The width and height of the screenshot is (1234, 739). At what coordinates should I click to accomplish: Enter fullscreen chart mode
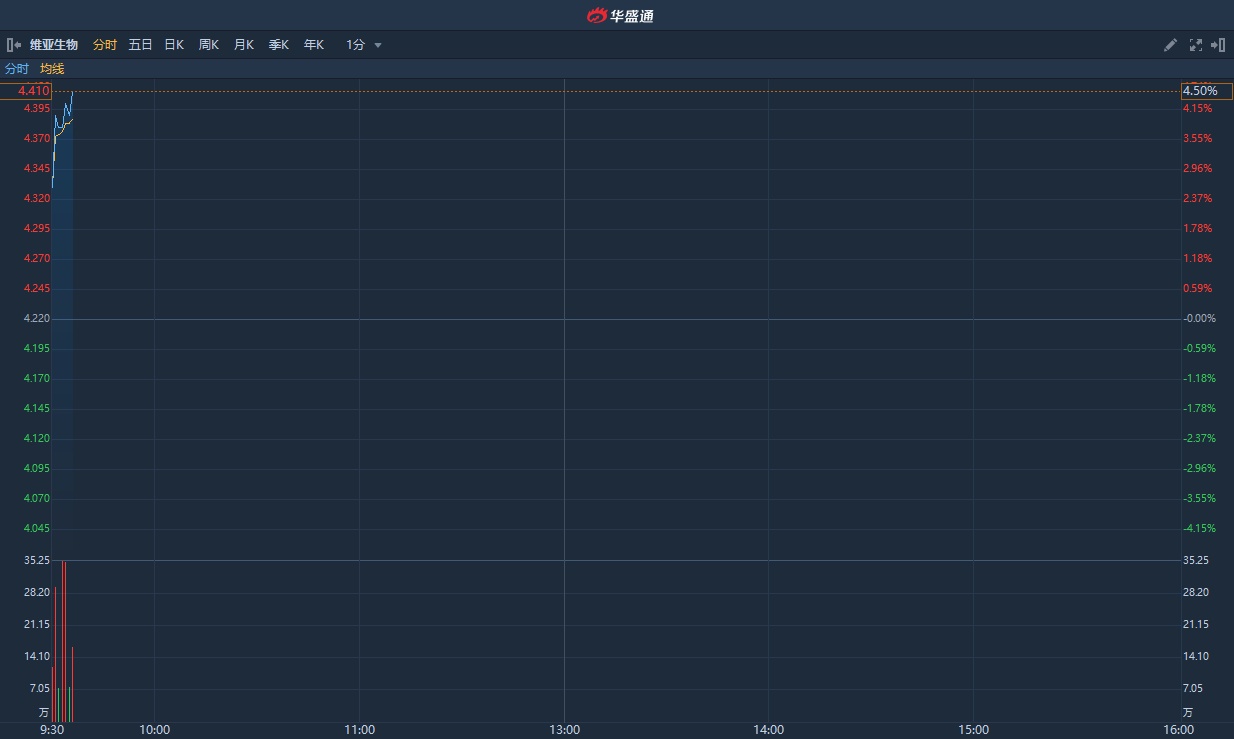[1195, 45]
